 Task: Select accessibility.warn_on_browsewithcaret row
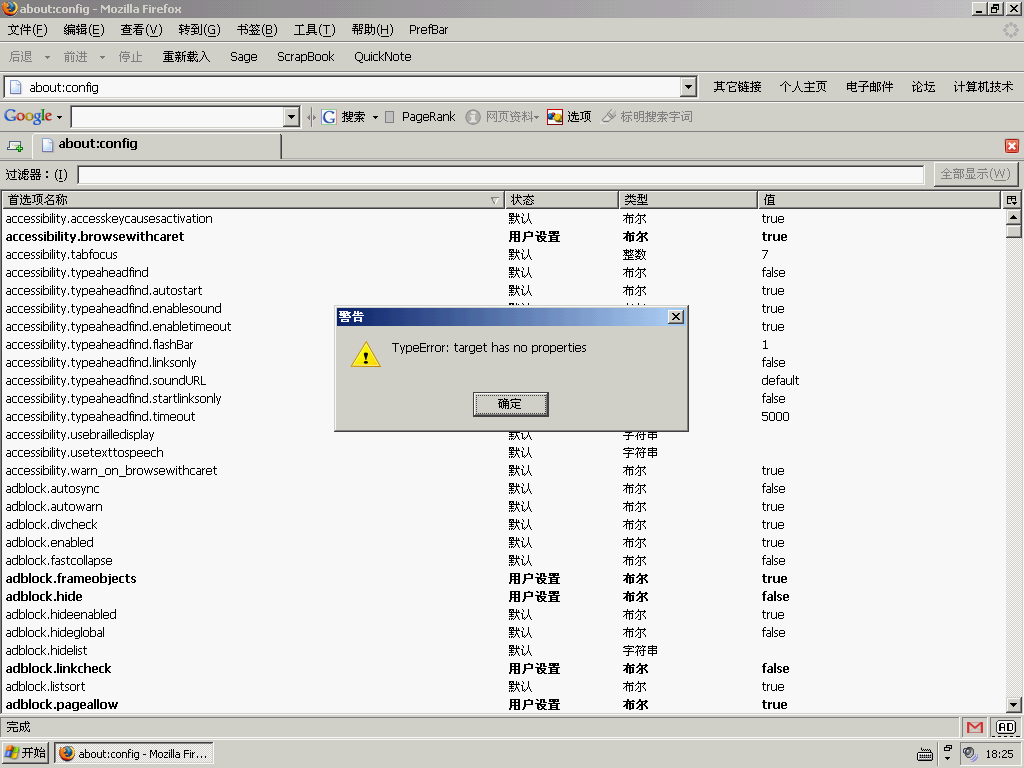point(503,471)
